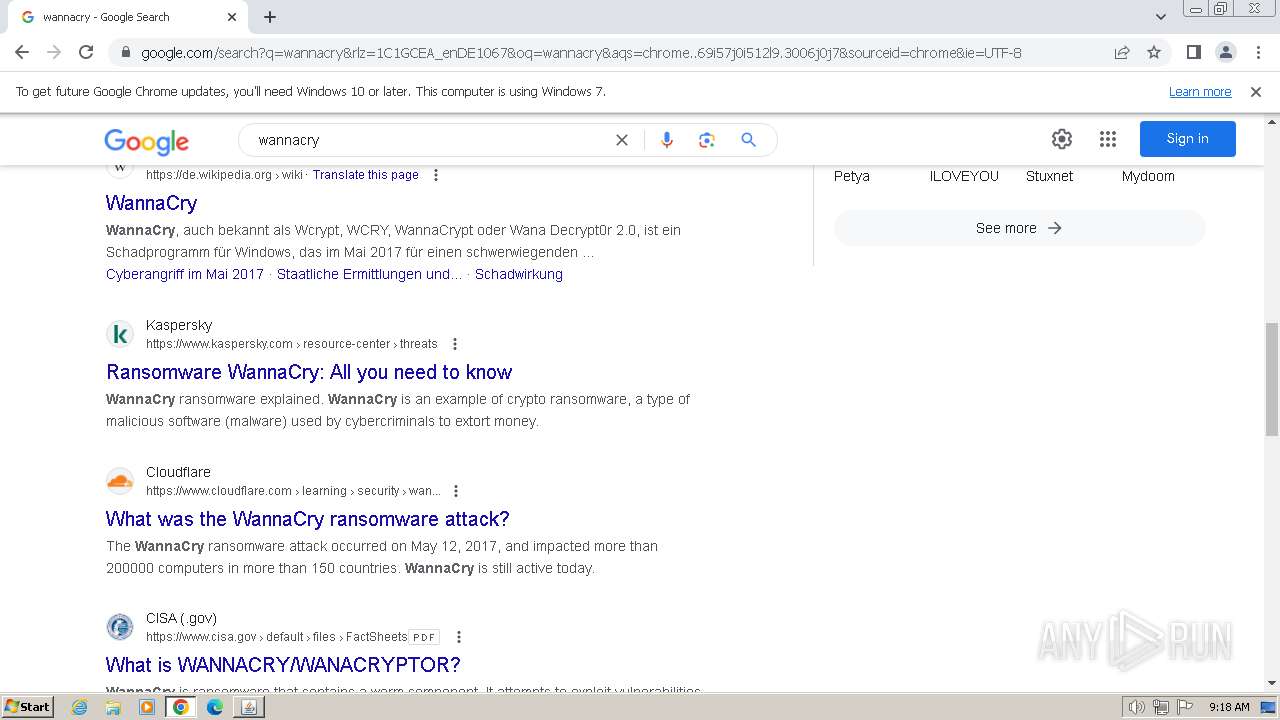1280x720 pixels.
Task: Translate the German Wikipedia page
Action: (365, 175)
